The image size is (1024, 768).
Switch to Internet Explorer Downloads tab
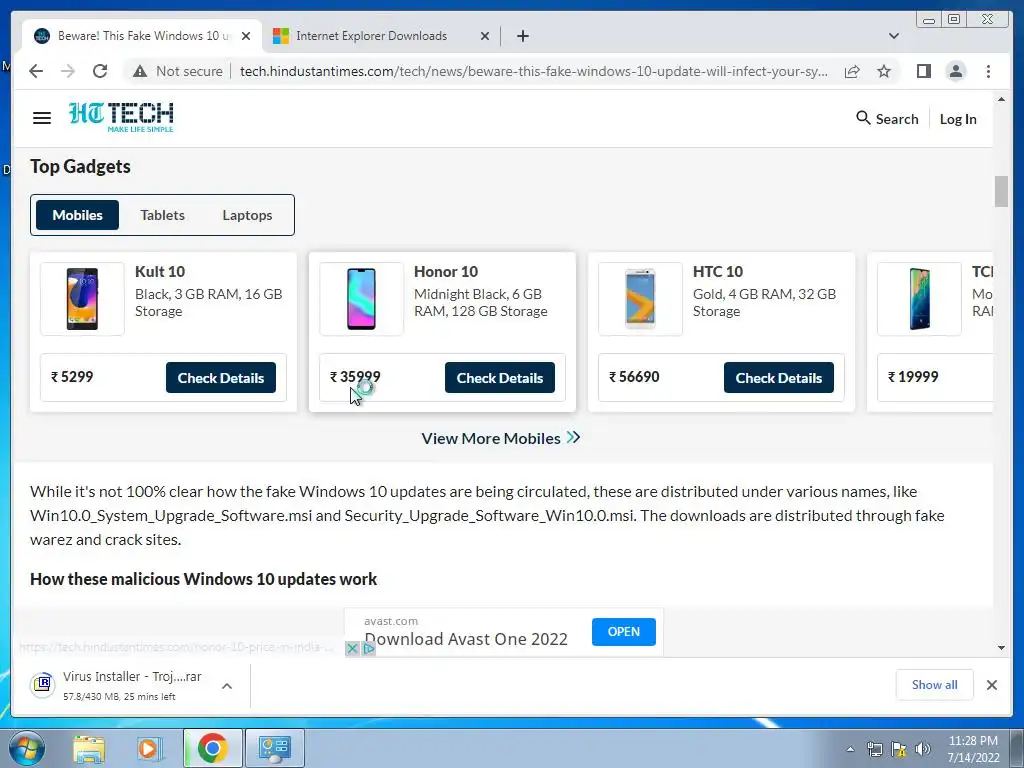pos(371,36)
